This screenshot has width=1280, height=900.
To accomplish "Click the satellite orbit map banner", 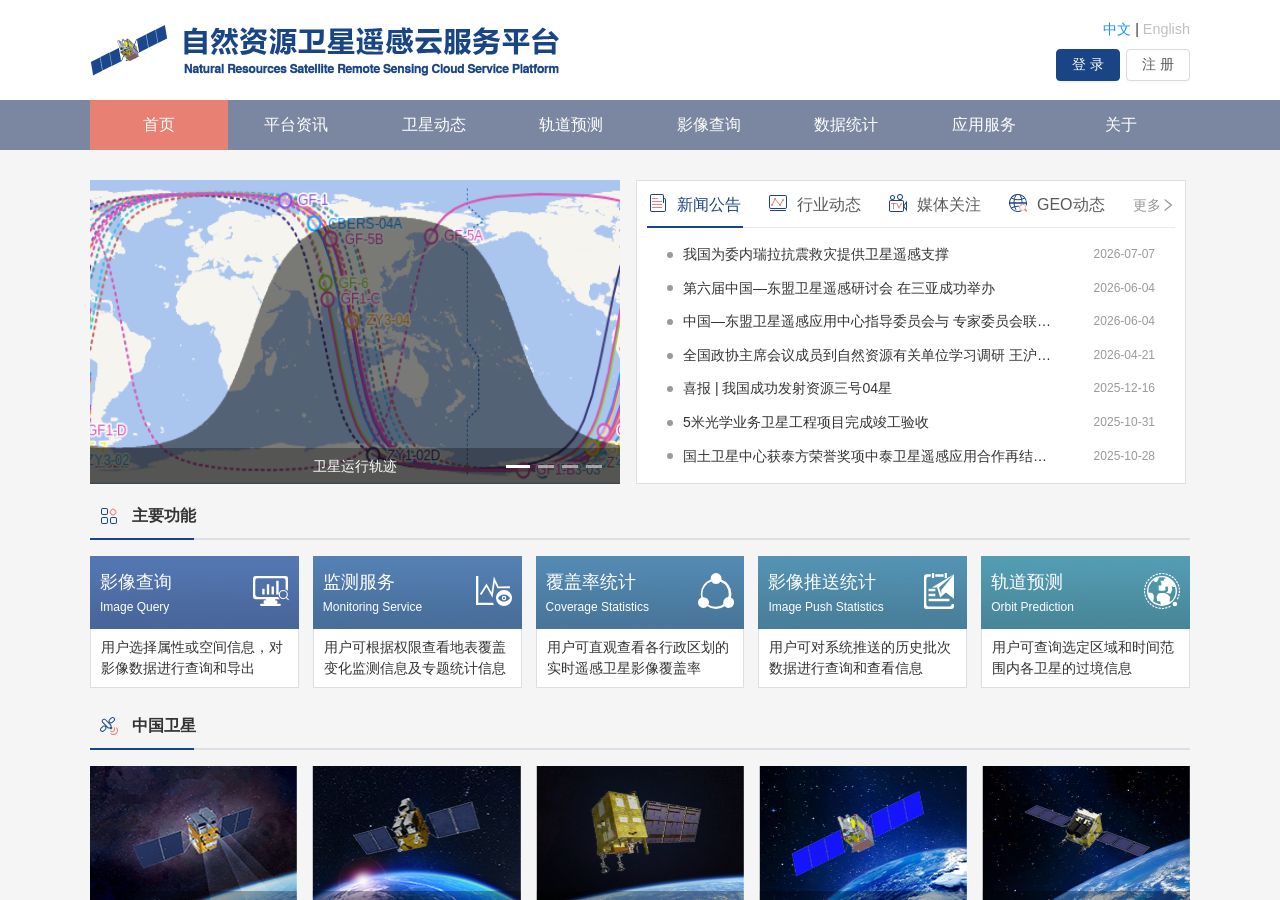I will pyautogui.click(x=355, y=332).
